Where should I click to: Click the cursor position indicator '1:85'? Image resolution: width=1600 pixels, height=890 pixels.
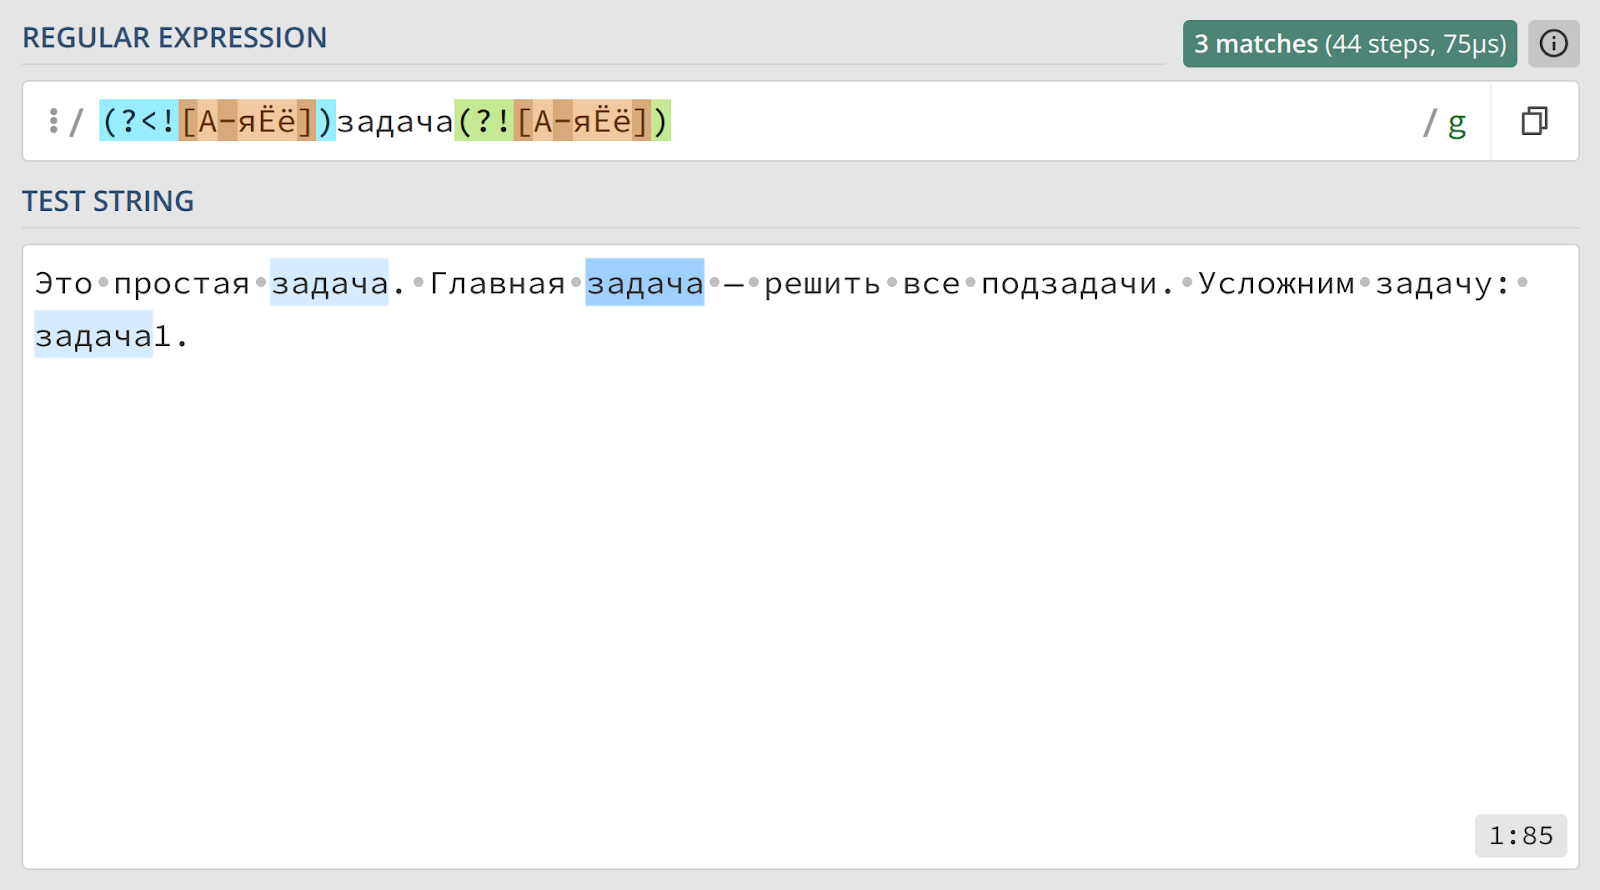tap(1521, 835)
